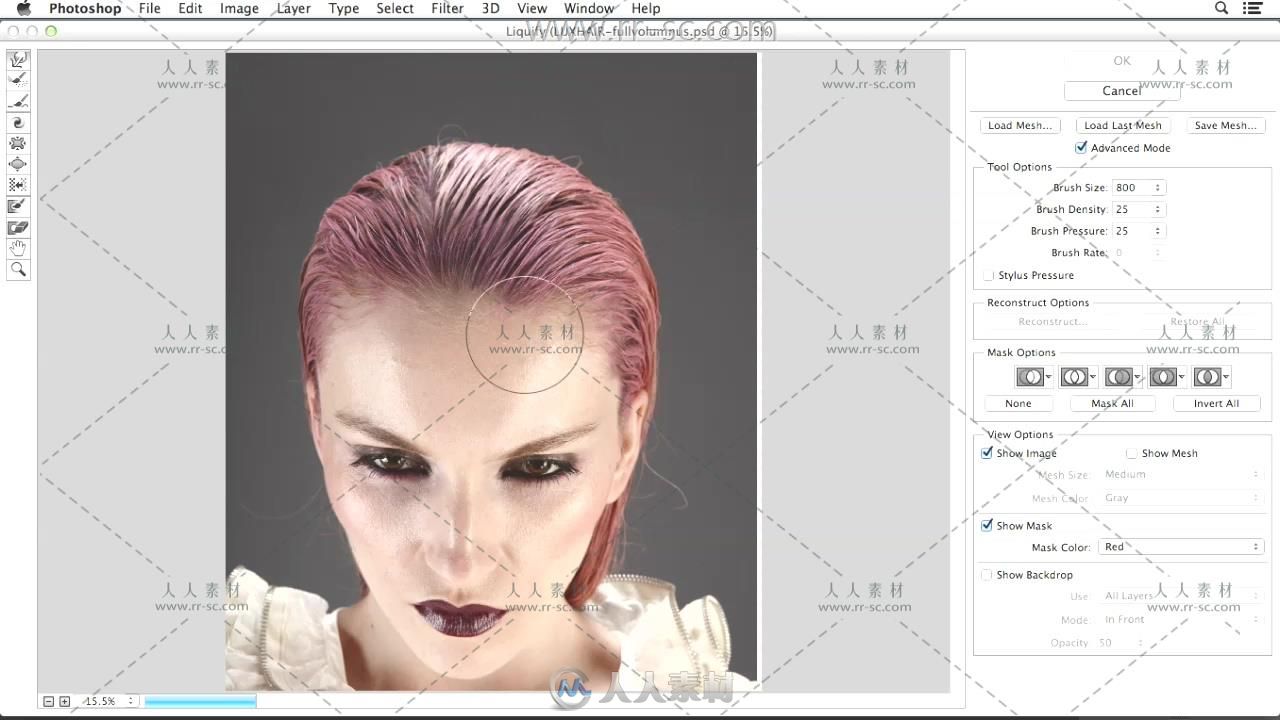Image resolution: width=1280 pixels, height=720 pixels.
Task: Enable the Show Mesh checkbox
Action: (x=1131, y=453)
